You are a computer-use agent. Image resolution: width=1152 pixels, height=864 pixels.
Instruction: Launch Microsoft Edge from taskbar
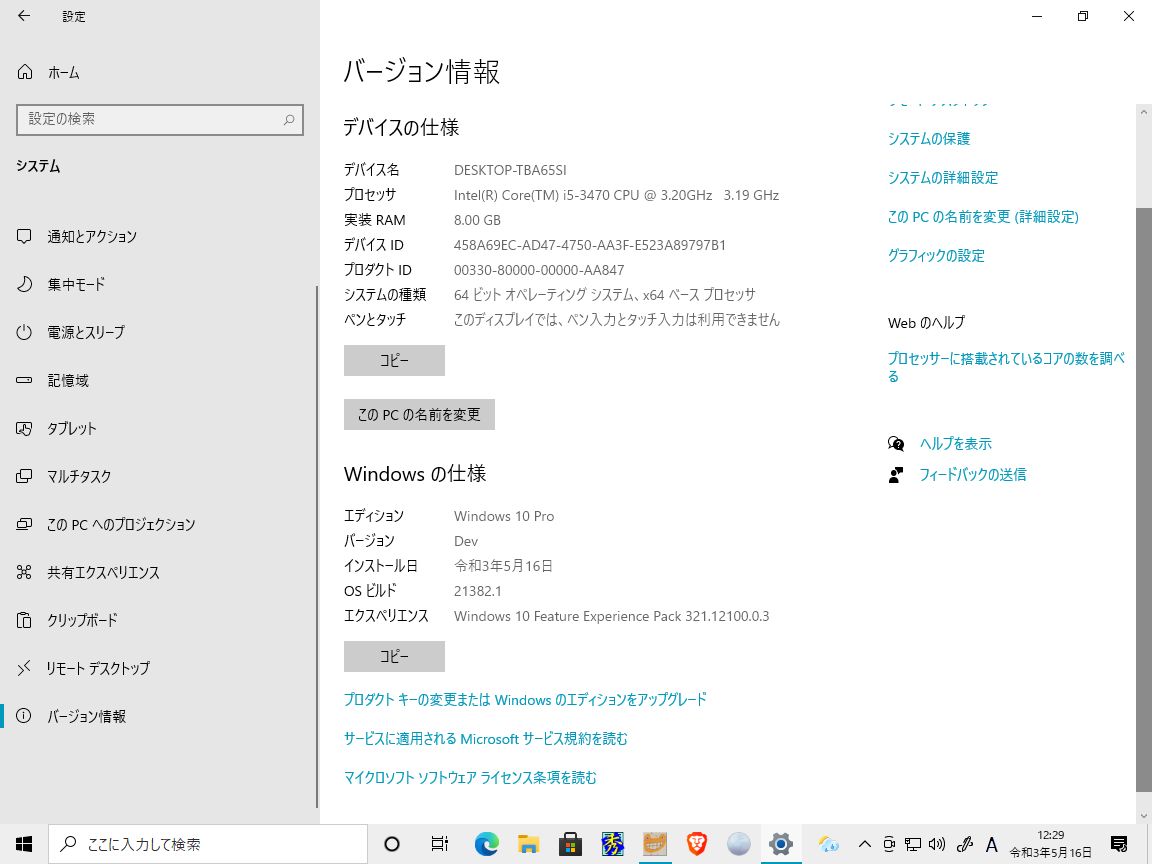[x=486, y=844]
